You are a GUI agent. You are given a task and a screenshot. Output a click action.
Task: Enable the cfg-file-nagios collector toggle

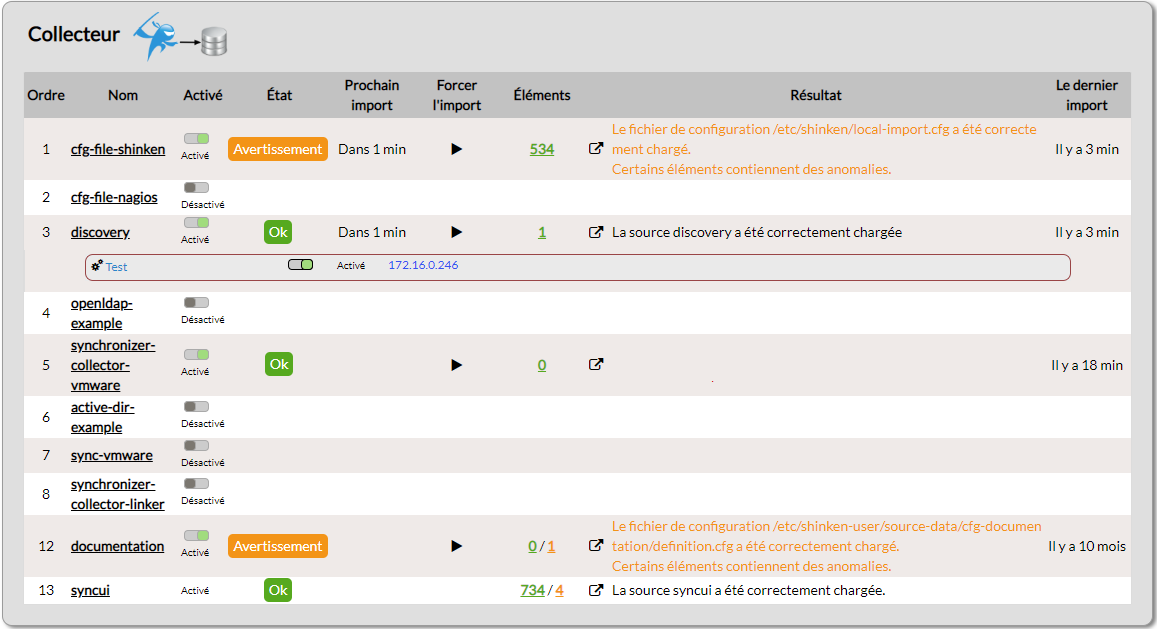click(x=196, y=187)
